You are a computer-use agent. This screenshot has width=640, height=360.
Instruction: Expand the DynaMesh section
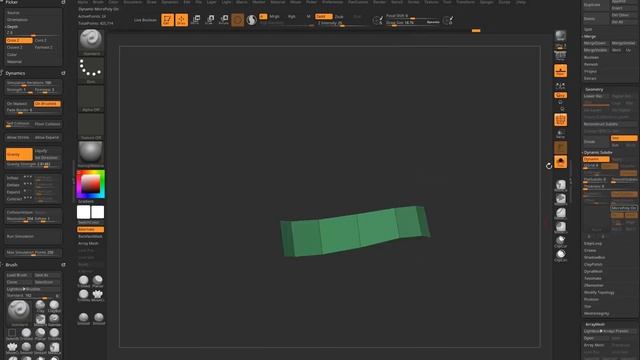pyautogui.click(x=593, y=271)
